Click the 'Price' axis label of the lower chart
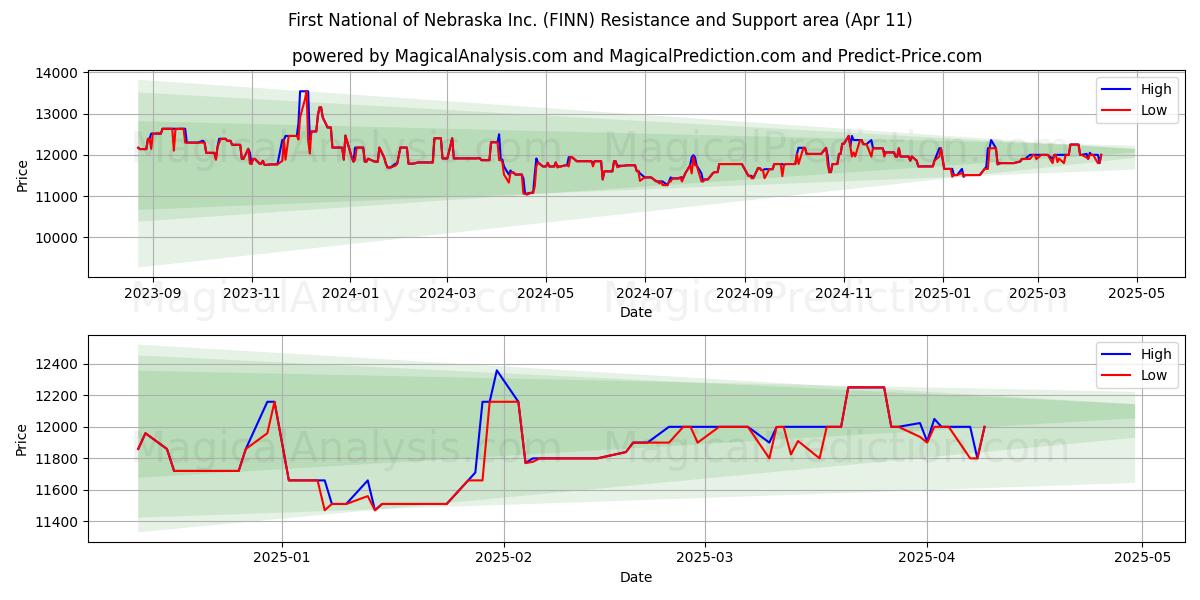The height and width of the screenshot is (600, 1200). (23, 439)
